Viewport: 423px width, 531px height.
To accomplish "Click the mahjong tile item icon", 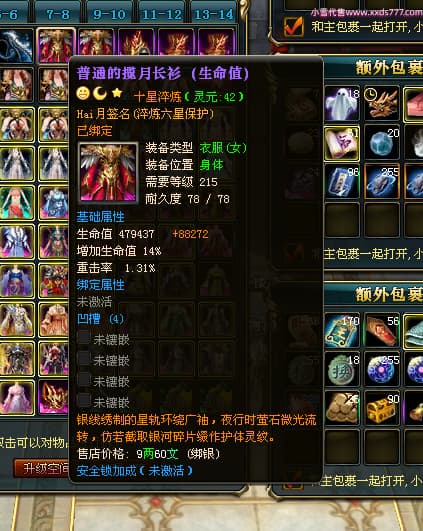I will (342, 144).
